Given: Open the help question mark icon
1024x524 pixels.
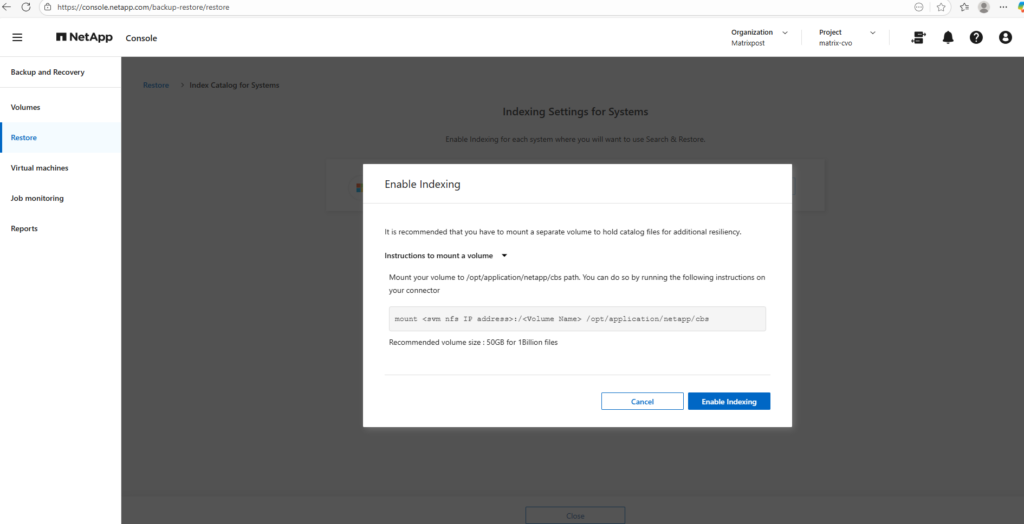Looking at the screenshot, I should point(976,38).
